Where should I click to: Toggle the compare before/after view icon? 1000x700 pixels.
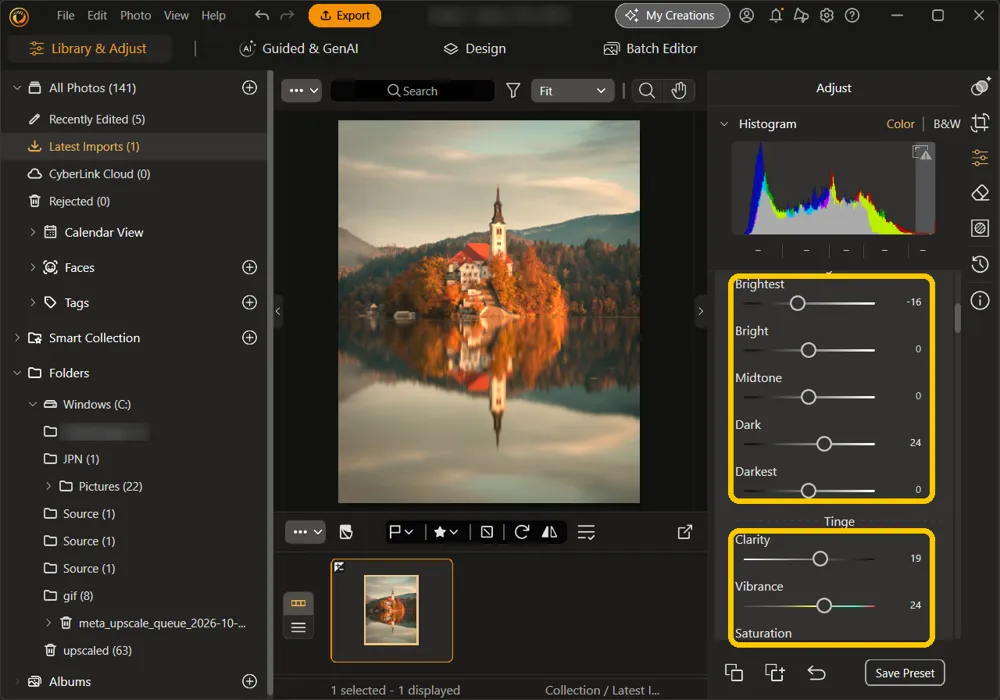pyautogui.click(x=346, y=532)
